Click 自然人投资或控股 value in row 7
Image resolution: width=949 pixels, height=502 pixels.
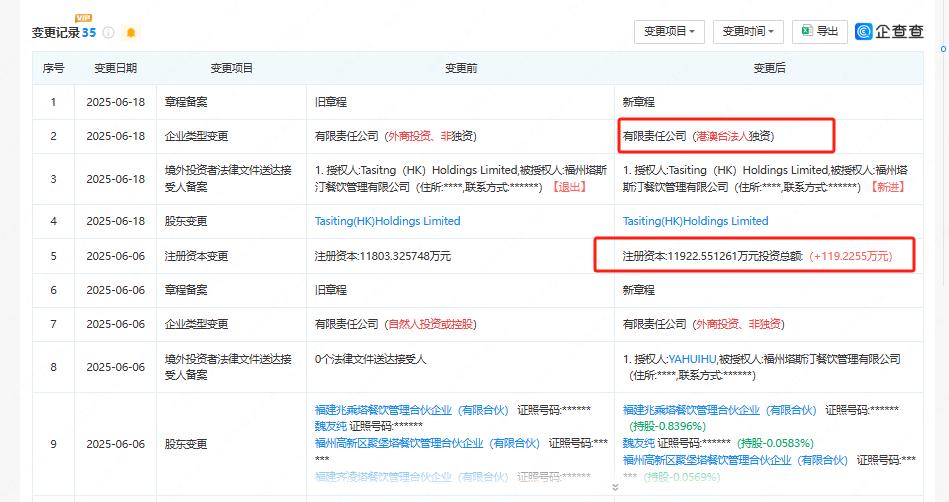tap(431, 324)
